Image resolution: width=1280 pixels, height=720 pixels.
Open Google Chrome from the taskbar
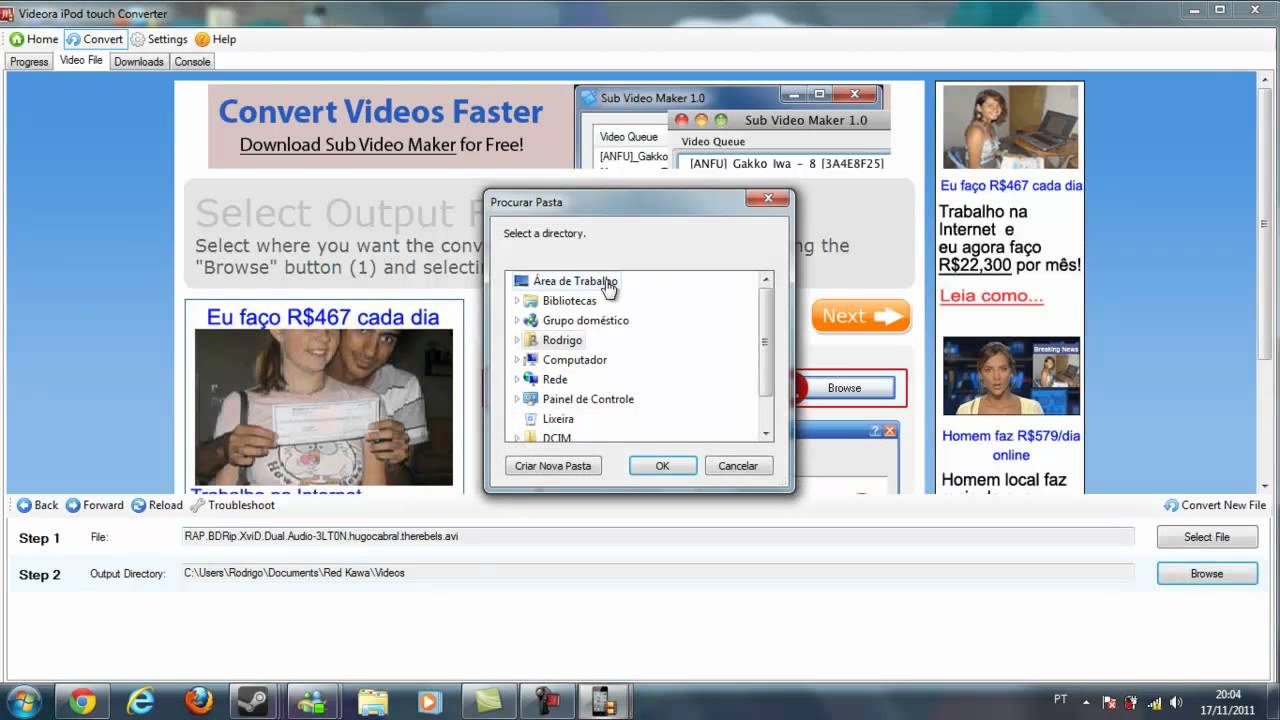pyautogui.click(x=82, y=702)
